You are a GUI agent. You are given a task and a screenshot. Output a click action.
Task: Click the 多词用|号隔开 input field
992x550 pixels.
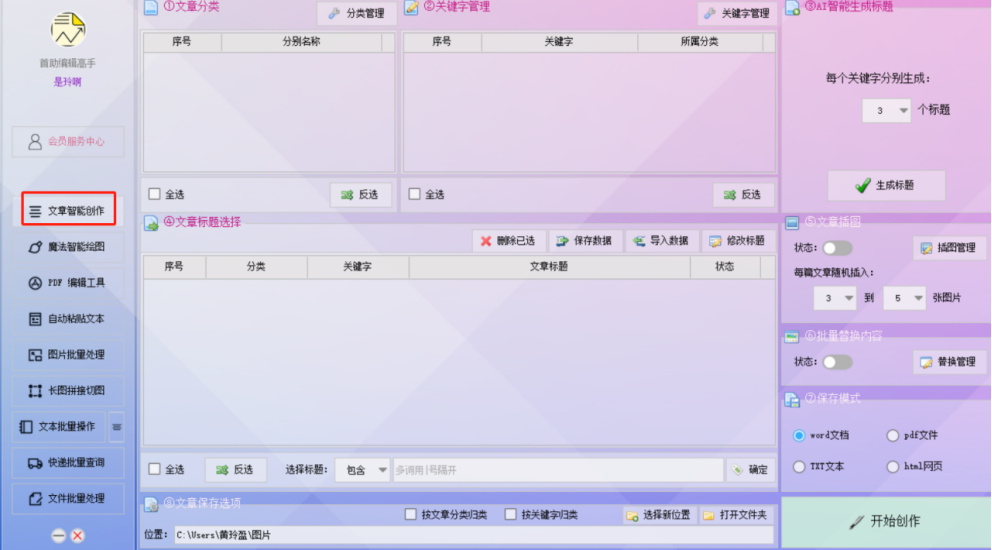coord(558,470)
